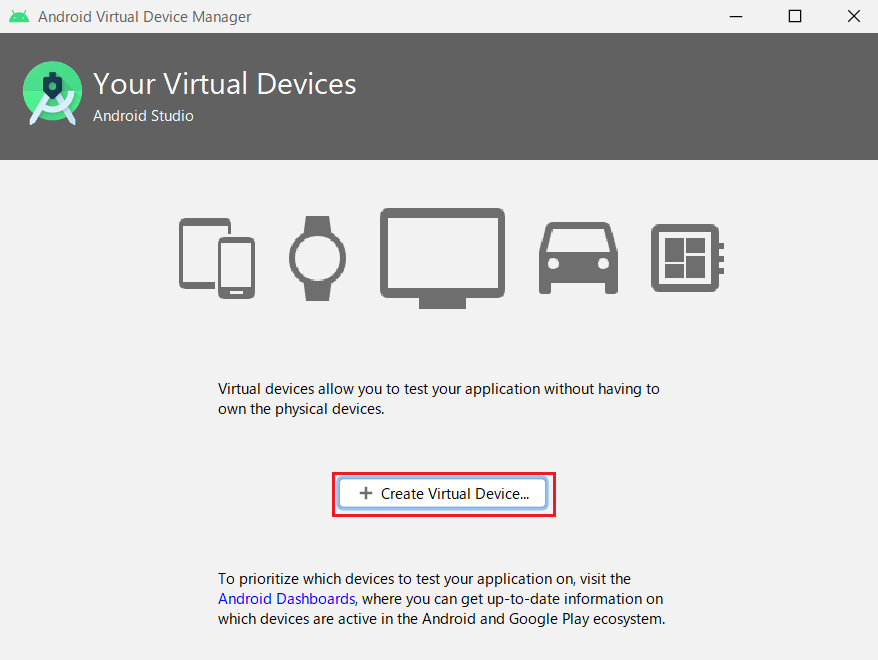Viewport: 878px width, 660px height.
Task: Click the Wear OS watch icon
Action: tap(317, 256)
